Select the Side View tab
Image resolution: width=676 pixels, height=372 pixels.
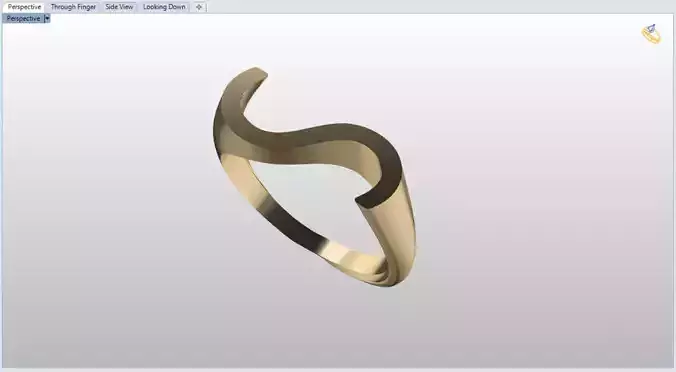click(119, 7)
